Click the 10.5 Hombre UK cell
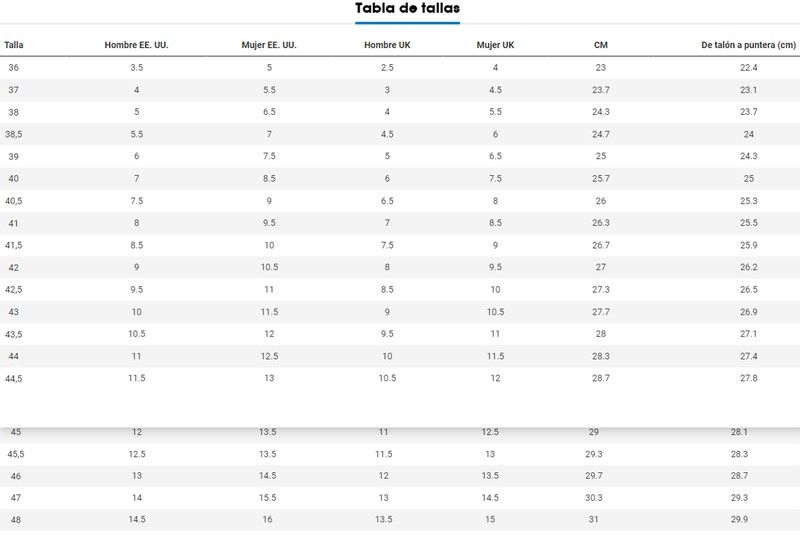Screen dimensions: 800x535 [x=387, y=378]
